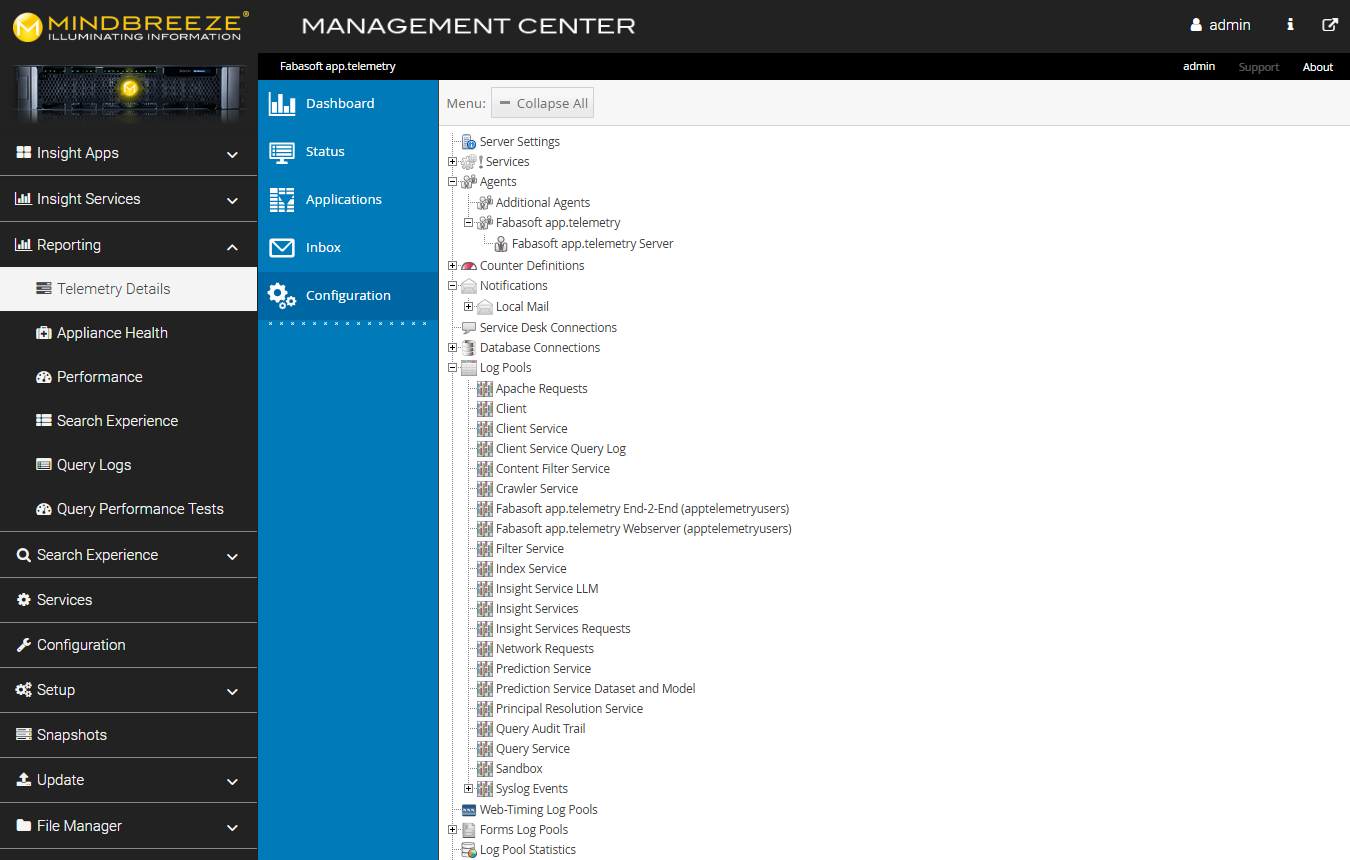1350x860 pixels.
Task: Click the Applications grid icon
Action: point(282,200)
